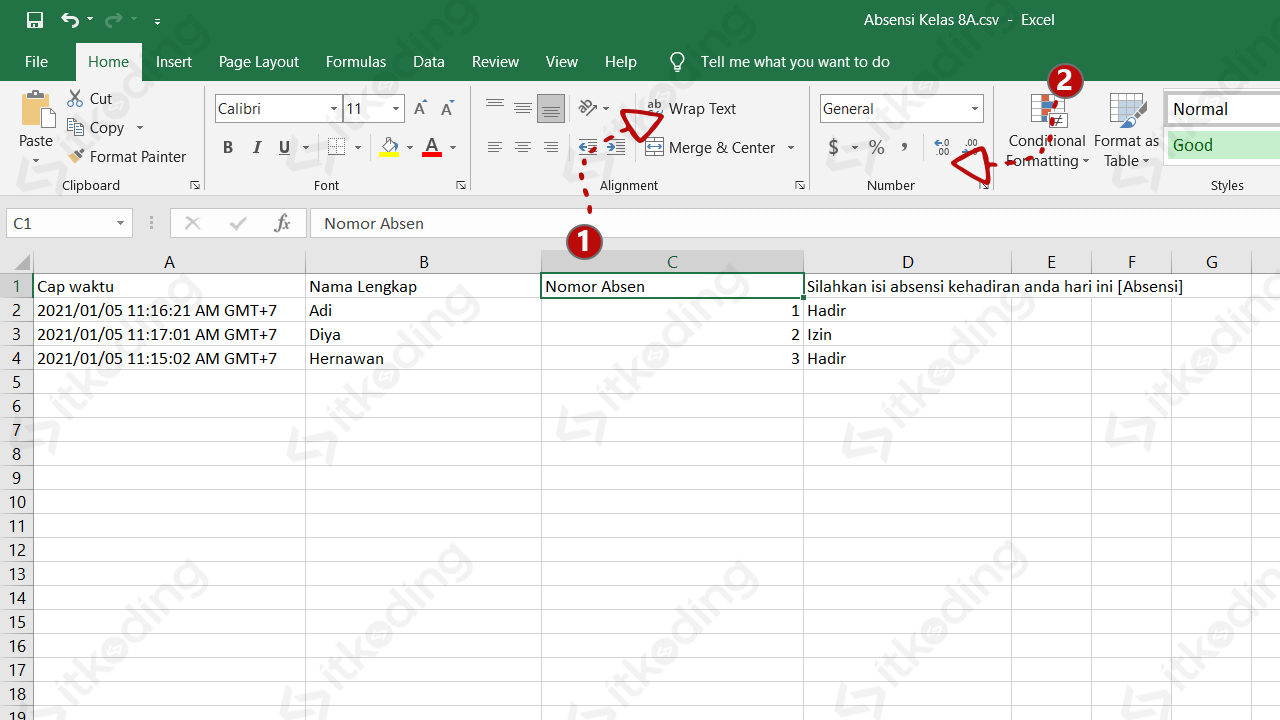Viewport: 1280px width, 720px height.
Task: Click Increase Decimal icon
Action: 942,148
